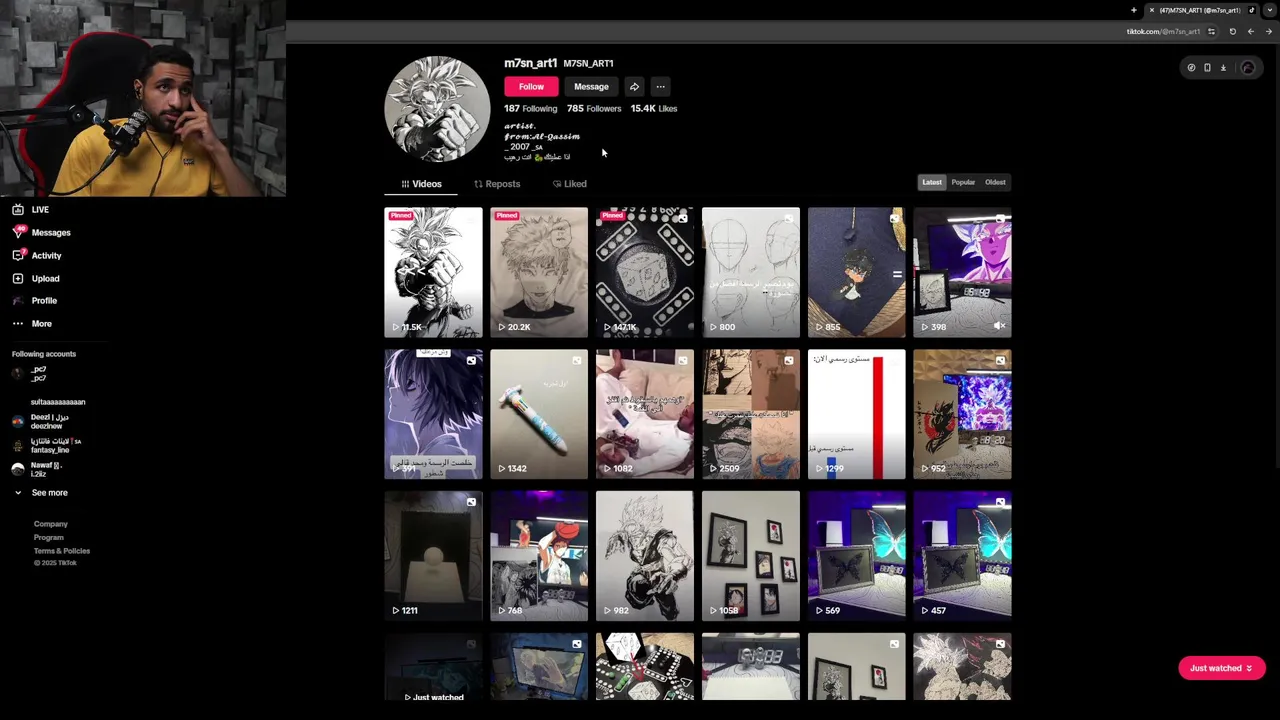Click the 15.4K Likes count
Screen dimensions: 1280x720
[654, 109]
